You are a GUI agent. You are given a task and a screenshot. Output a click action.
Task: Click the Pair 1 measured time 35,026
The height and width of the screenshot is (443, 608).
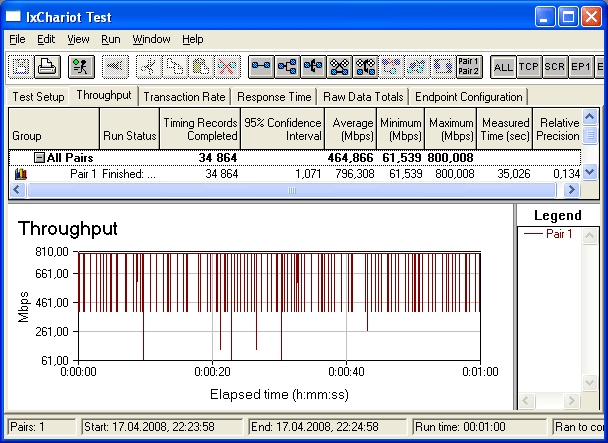pyautogui.click(x=513, y=174)
